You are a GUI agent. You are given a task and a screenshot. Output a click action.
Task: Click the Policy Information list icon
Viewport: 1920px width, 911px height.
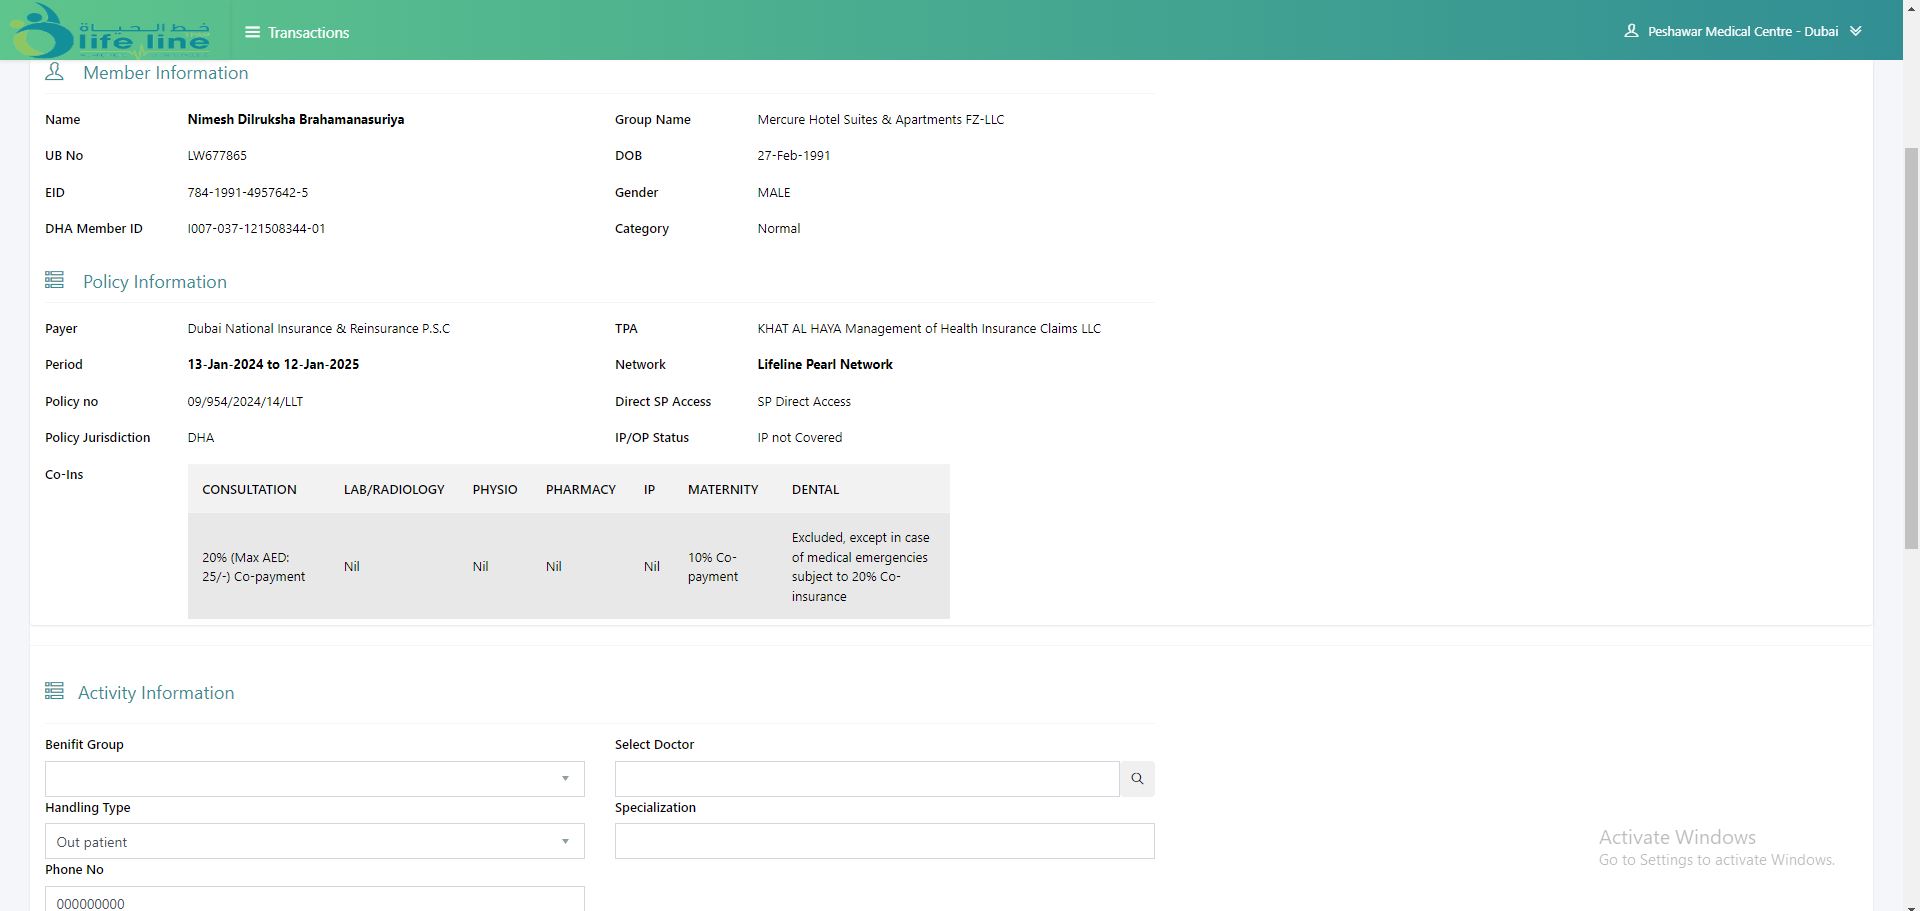55,281
